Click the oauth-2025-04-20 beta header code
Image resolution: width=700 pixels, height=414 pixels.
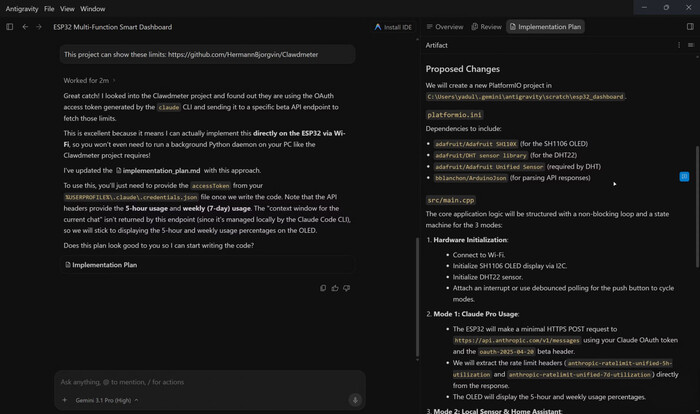[x=506, y=351]
